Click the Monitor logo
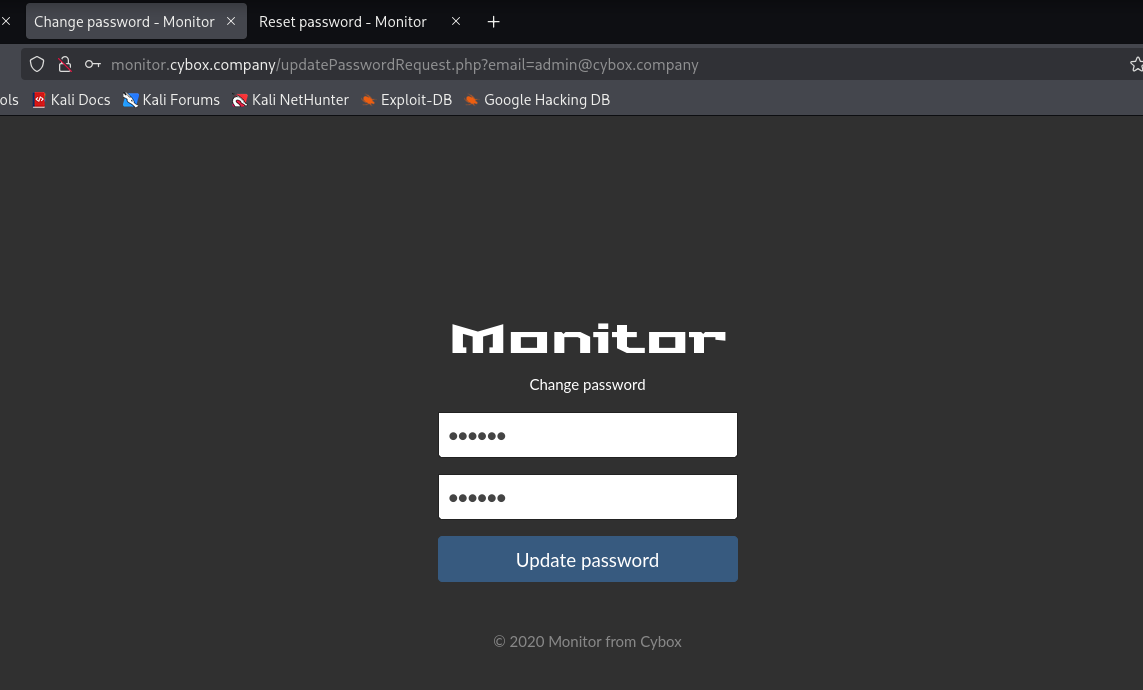1143x690 pixels. pos(588,339)
